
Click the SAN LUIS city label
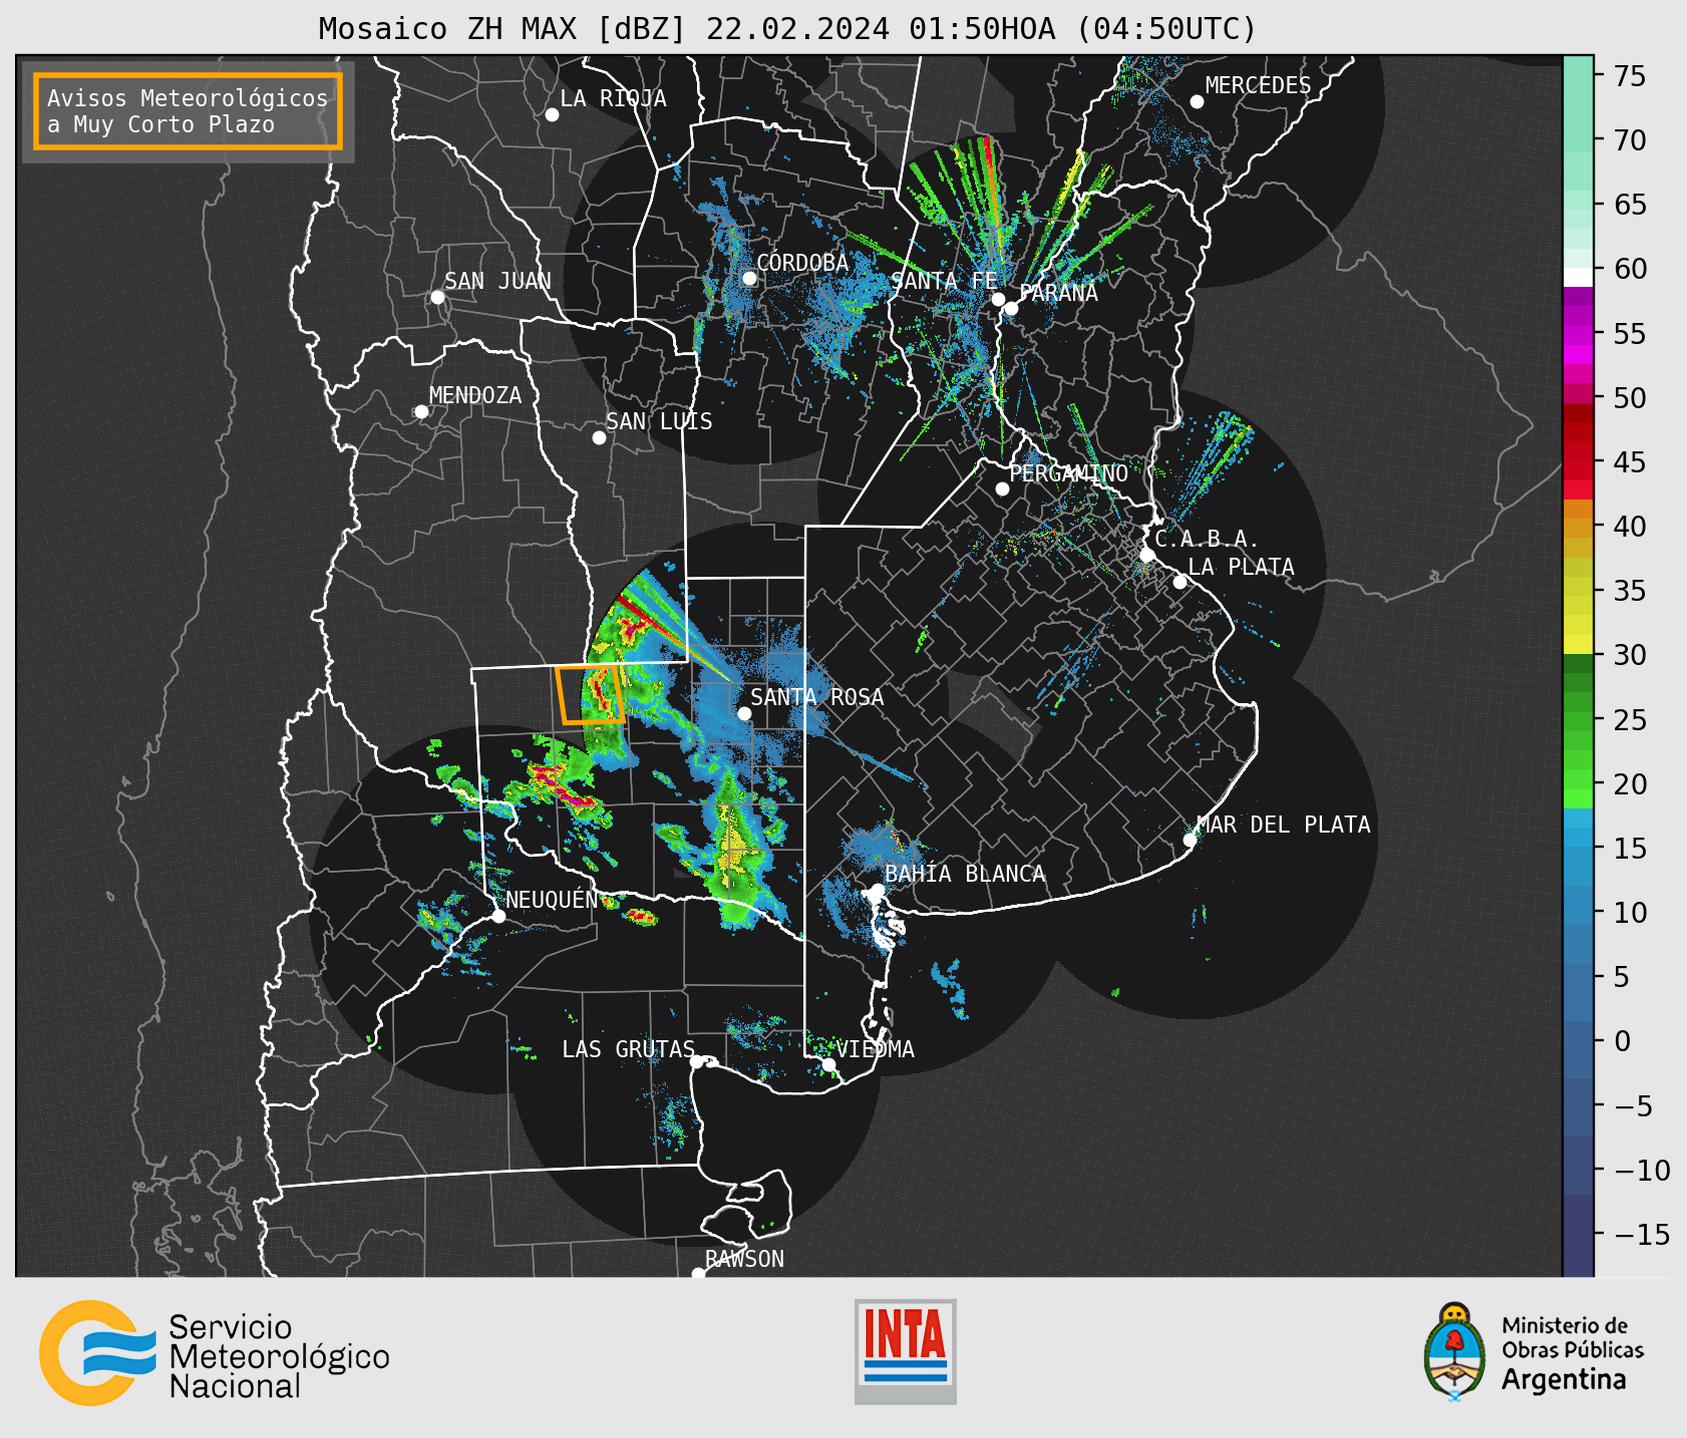[x=659, y=421]
